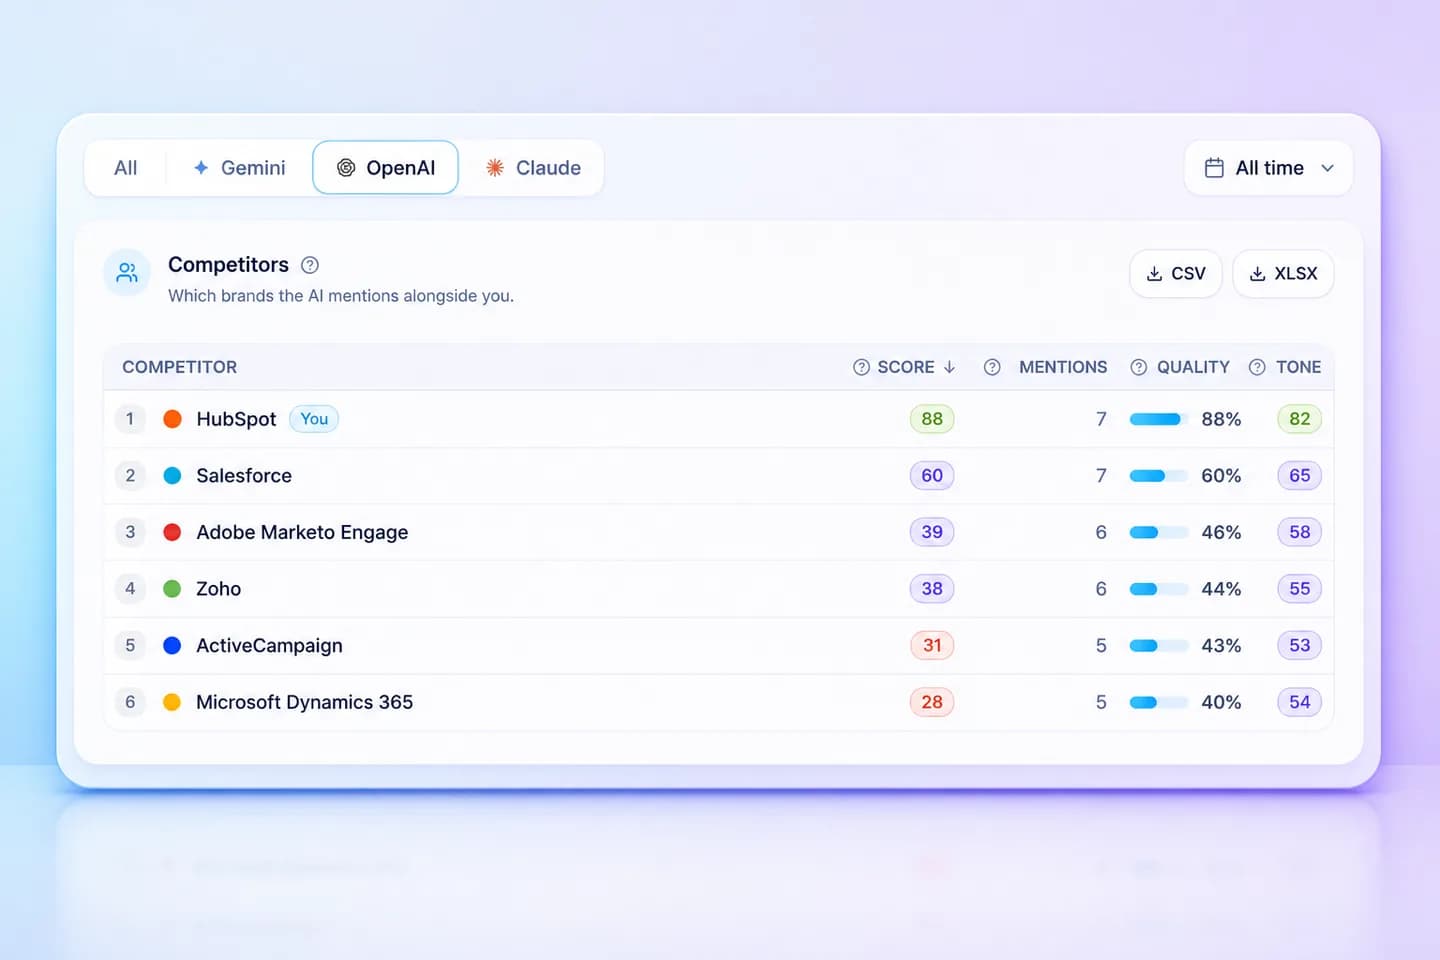The width and height of the screenshot is (1440, 960).
Task: Expand the All time chevron arrow
Action: click(x=1328, y=168)
